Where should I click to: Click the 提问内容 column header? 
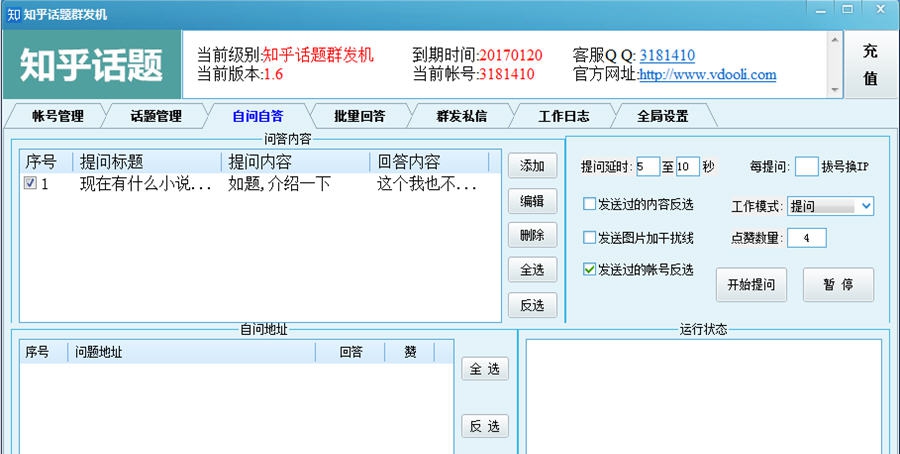pyautogui.click(x=295, y=162)
